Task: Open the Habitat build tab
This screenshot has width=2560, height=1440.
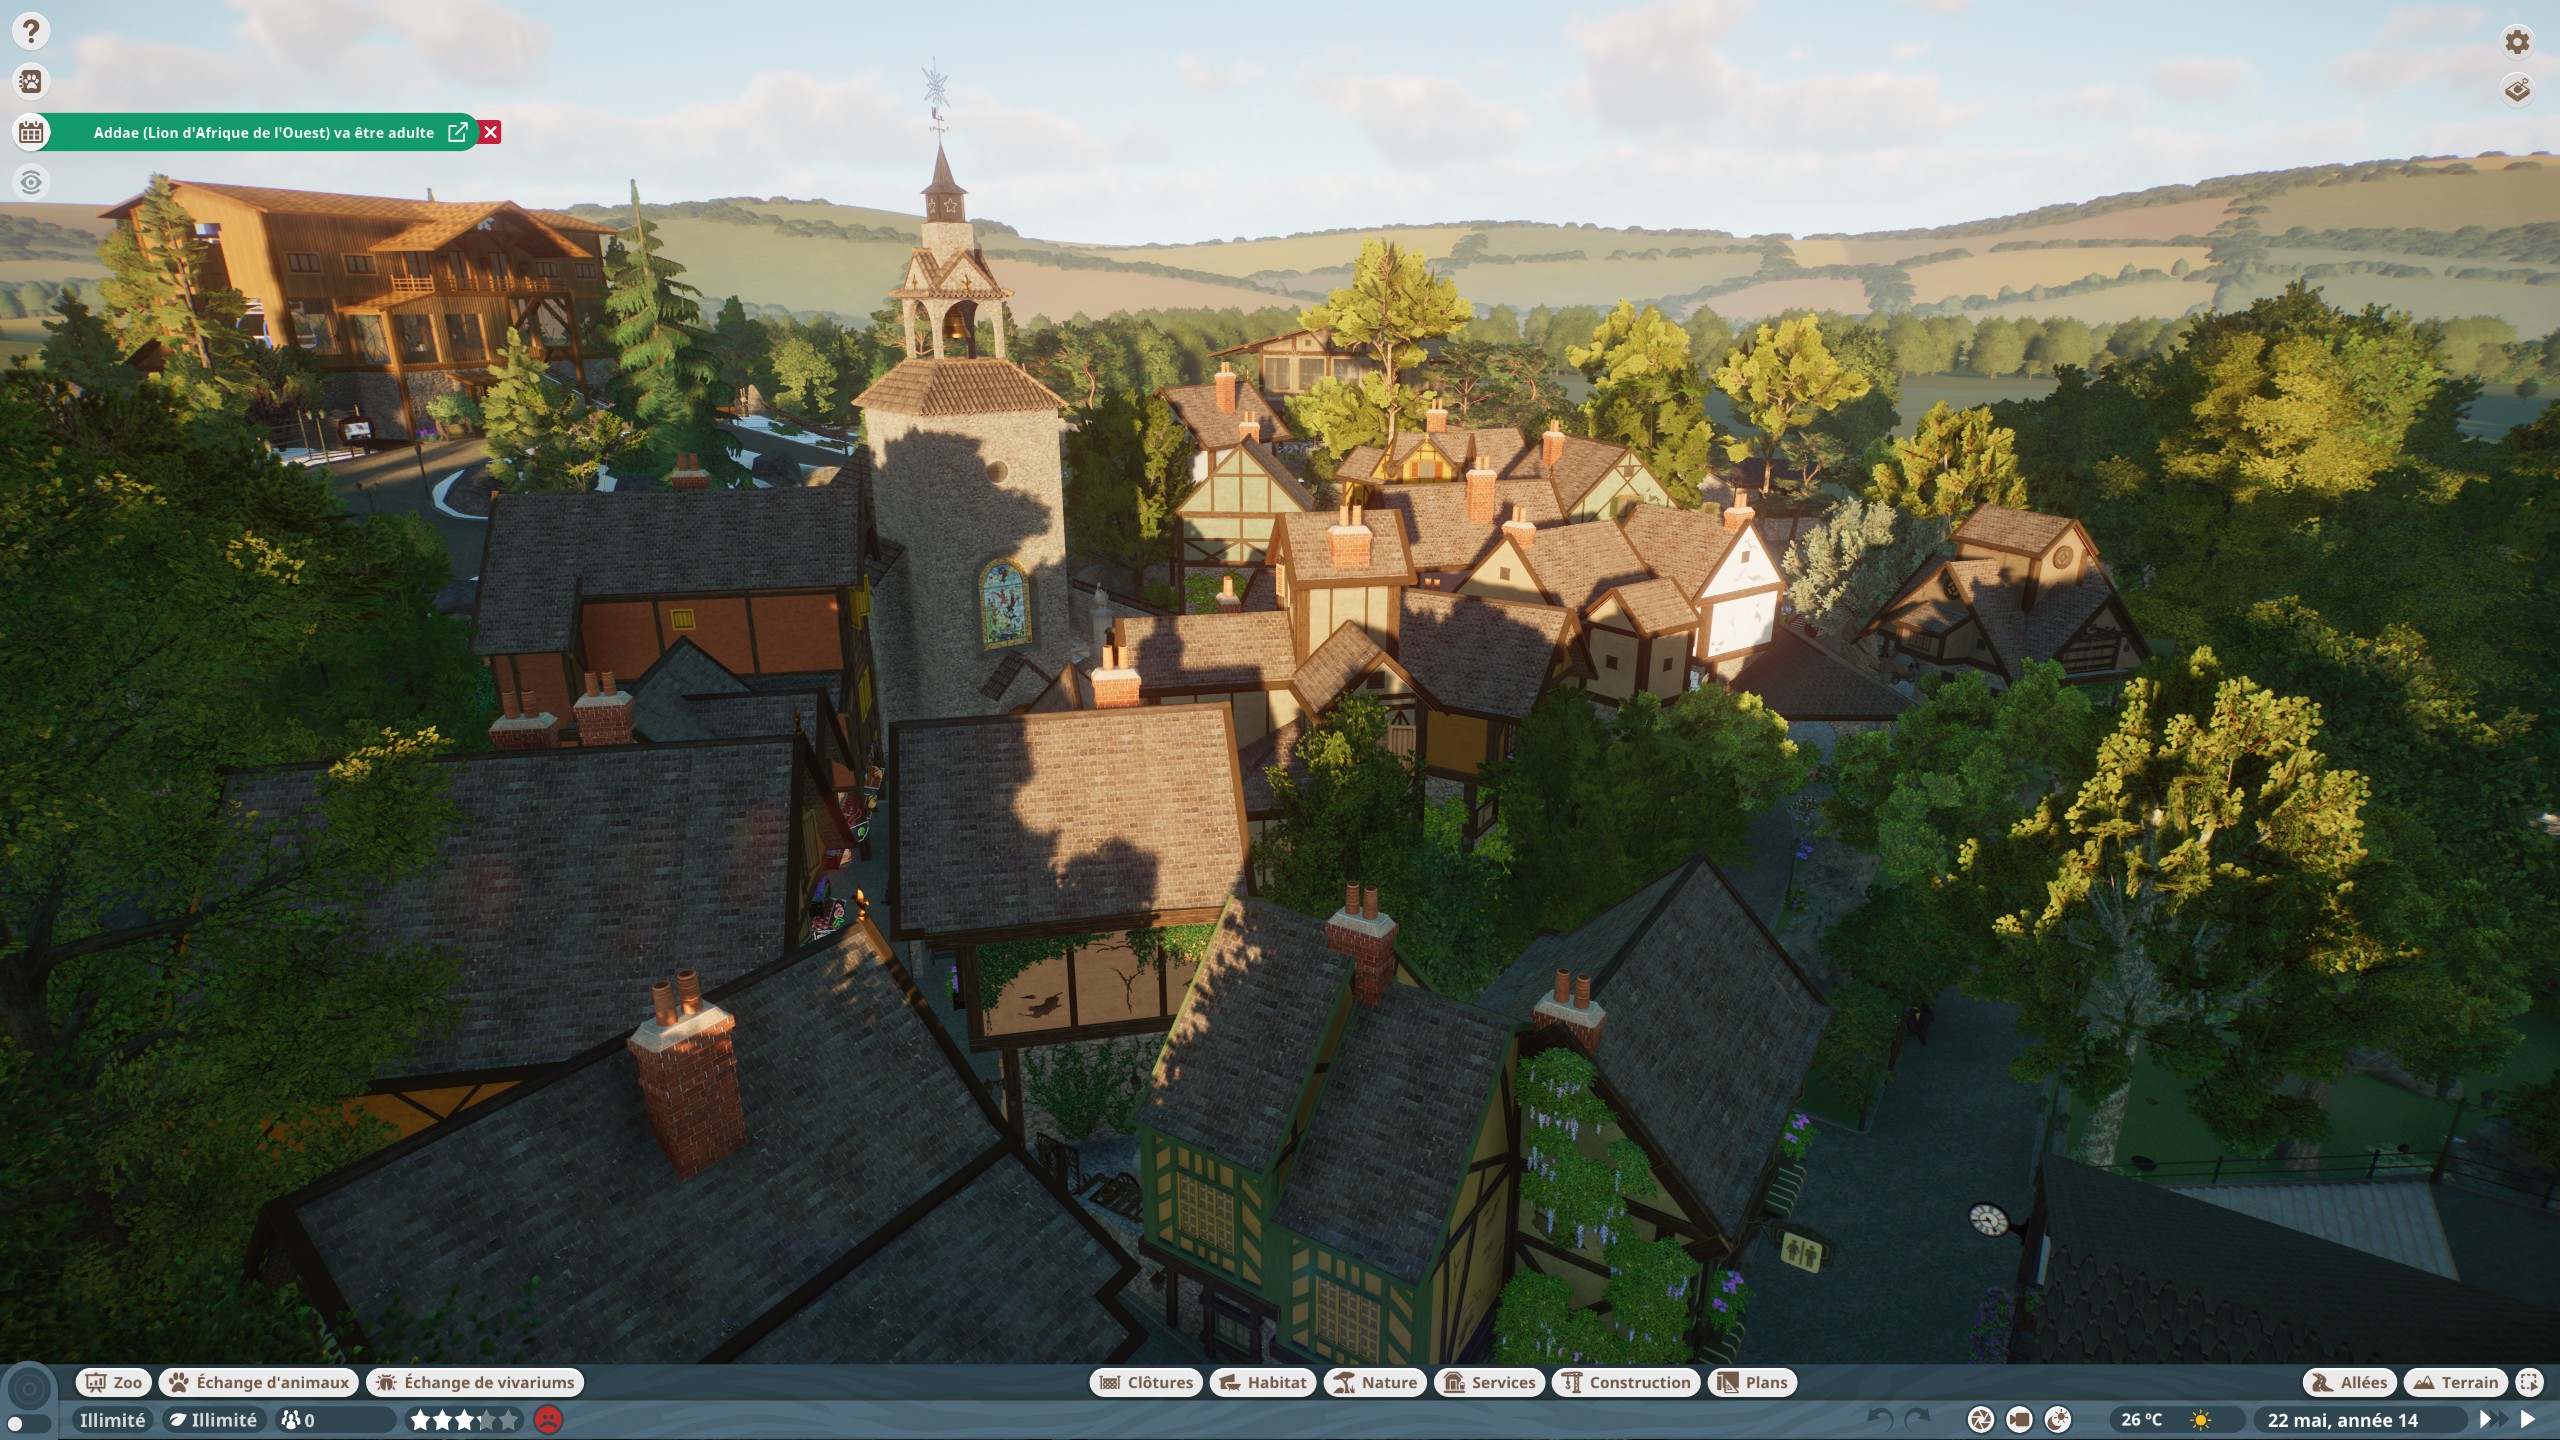Action: click(x=1263, y=1382)
